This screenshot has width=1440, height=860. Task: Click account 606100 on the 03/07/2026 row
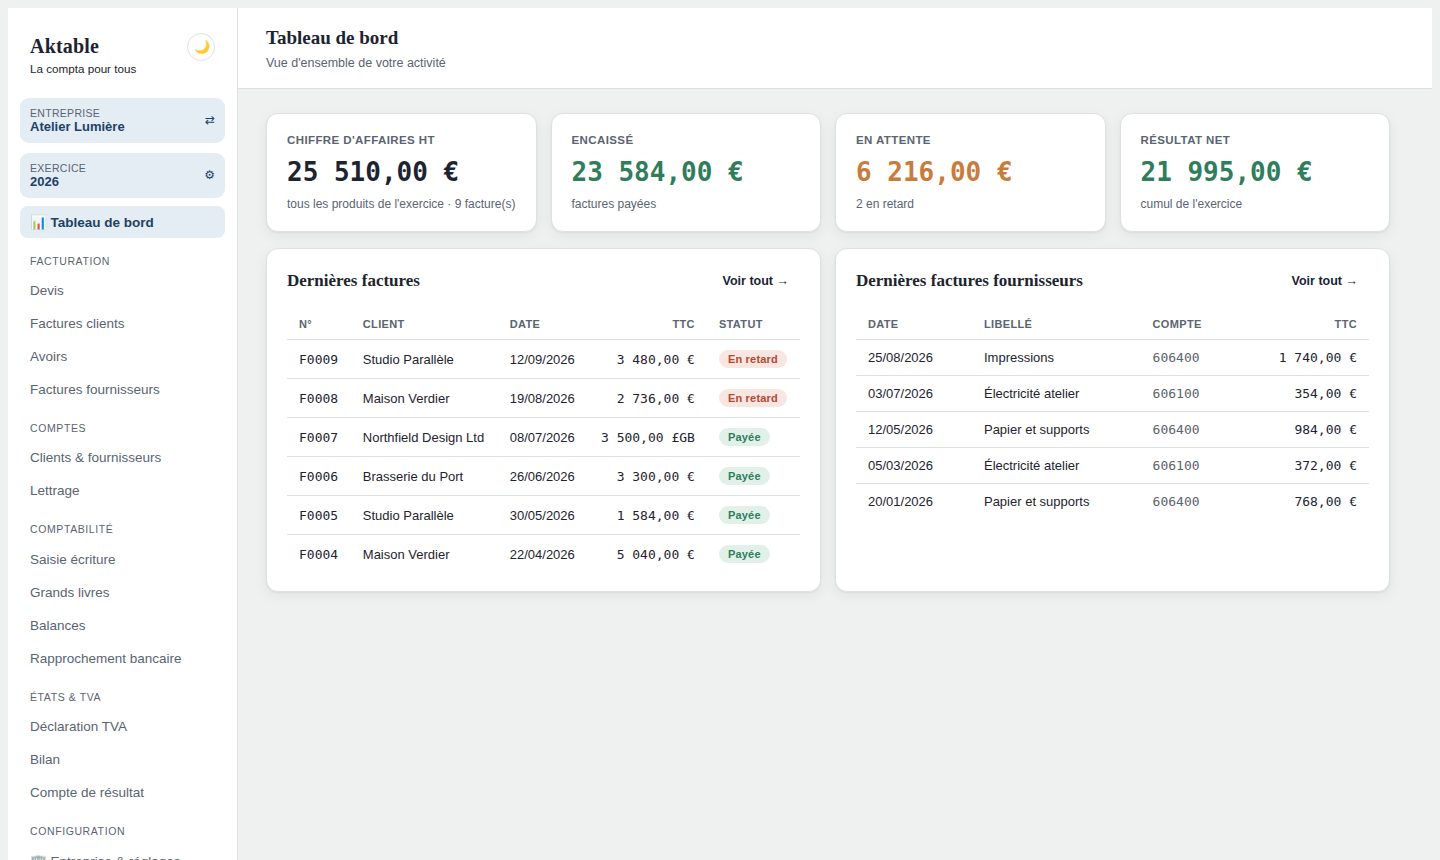tap(1176, 394)
